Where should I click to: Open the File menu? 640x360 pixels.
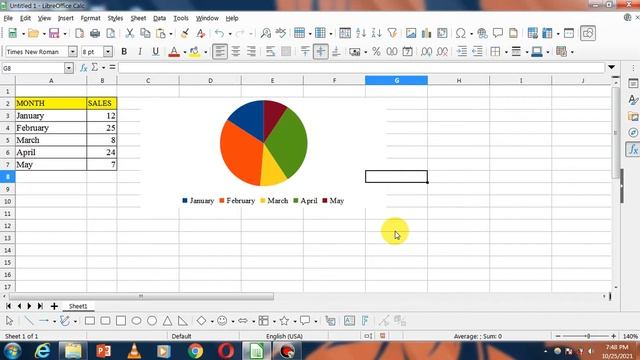click(8, 18)
